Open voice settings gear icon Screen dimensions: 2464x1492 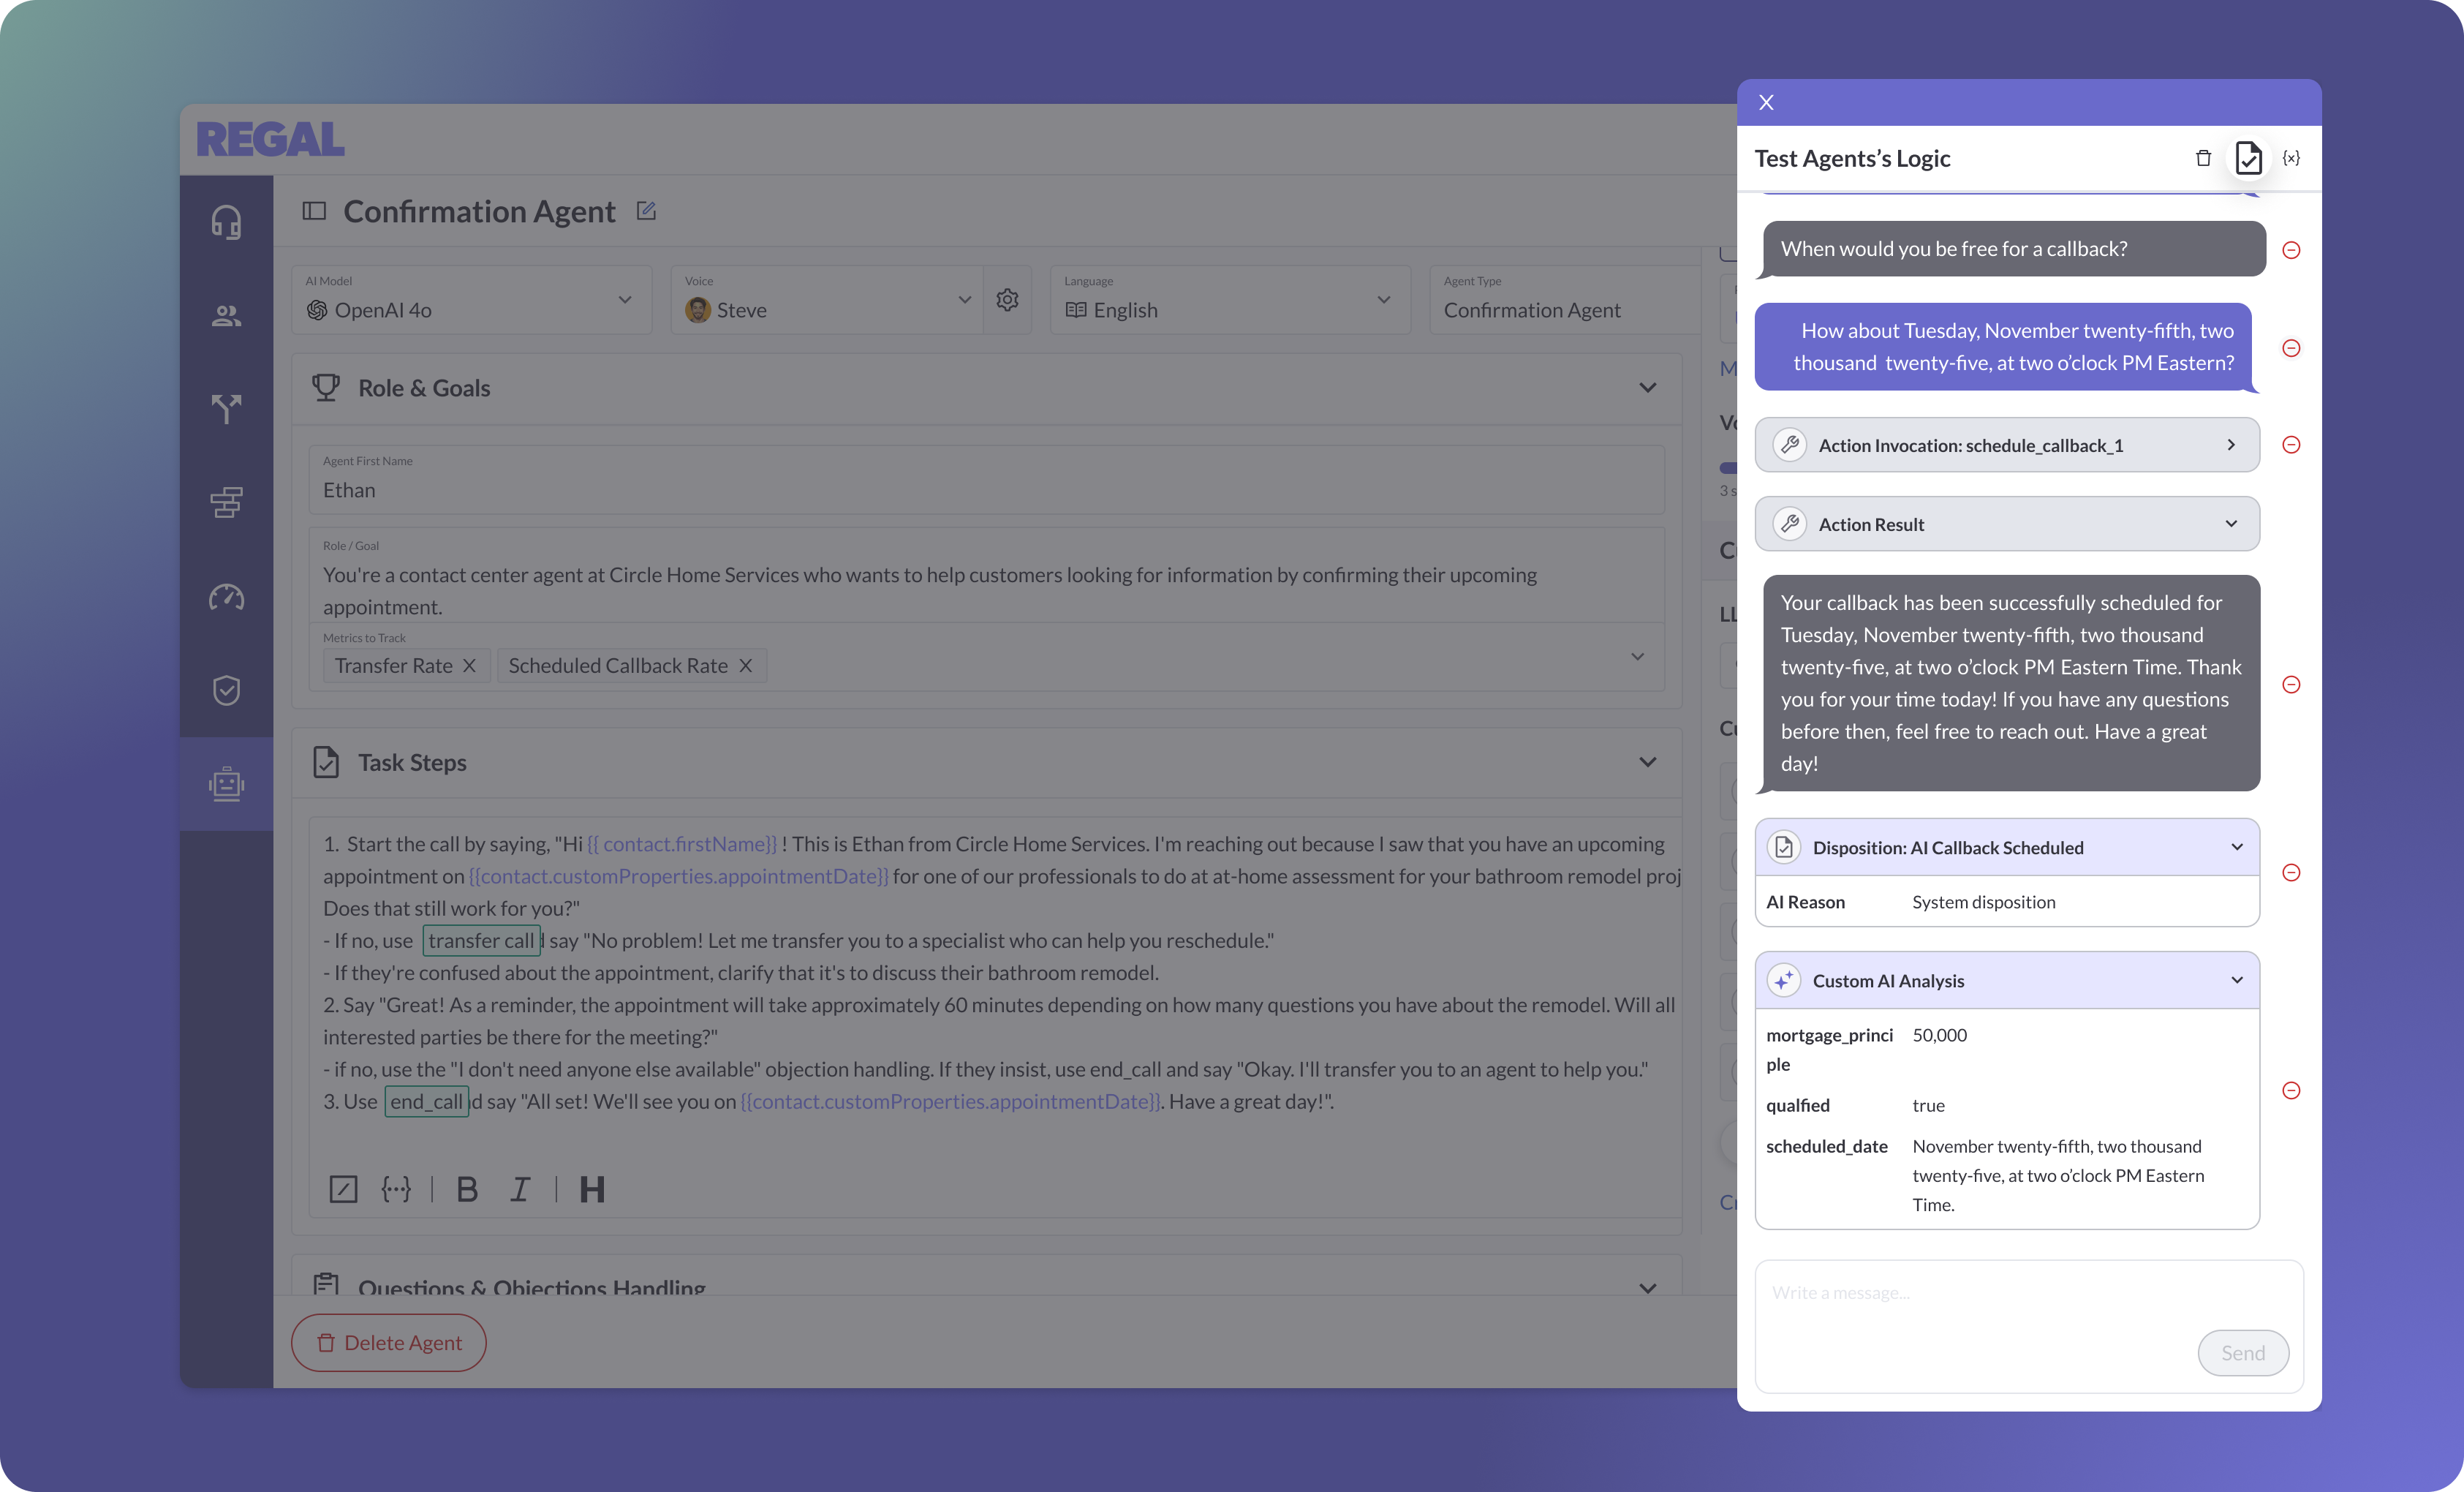1007,299
